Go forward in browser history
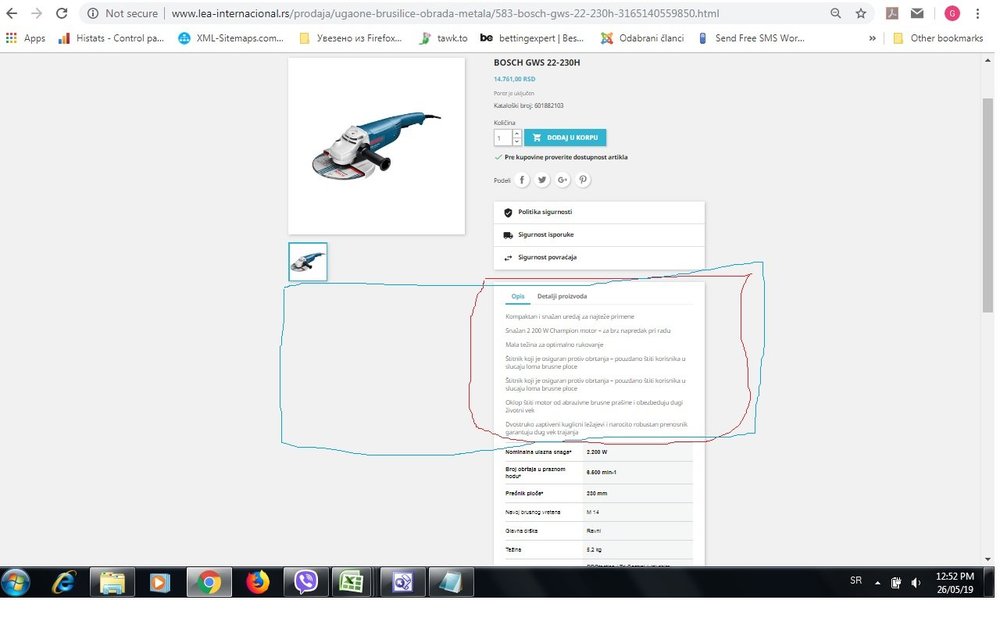This screenshot has width=1000, height=625. (36, 13)
